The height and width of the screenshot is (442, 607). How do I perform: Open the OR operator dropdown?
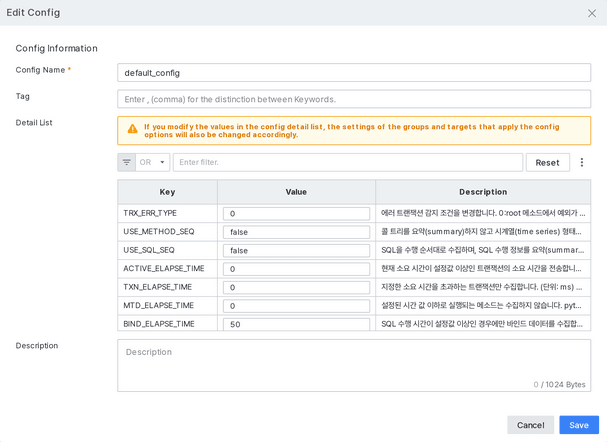click(153, 162)
